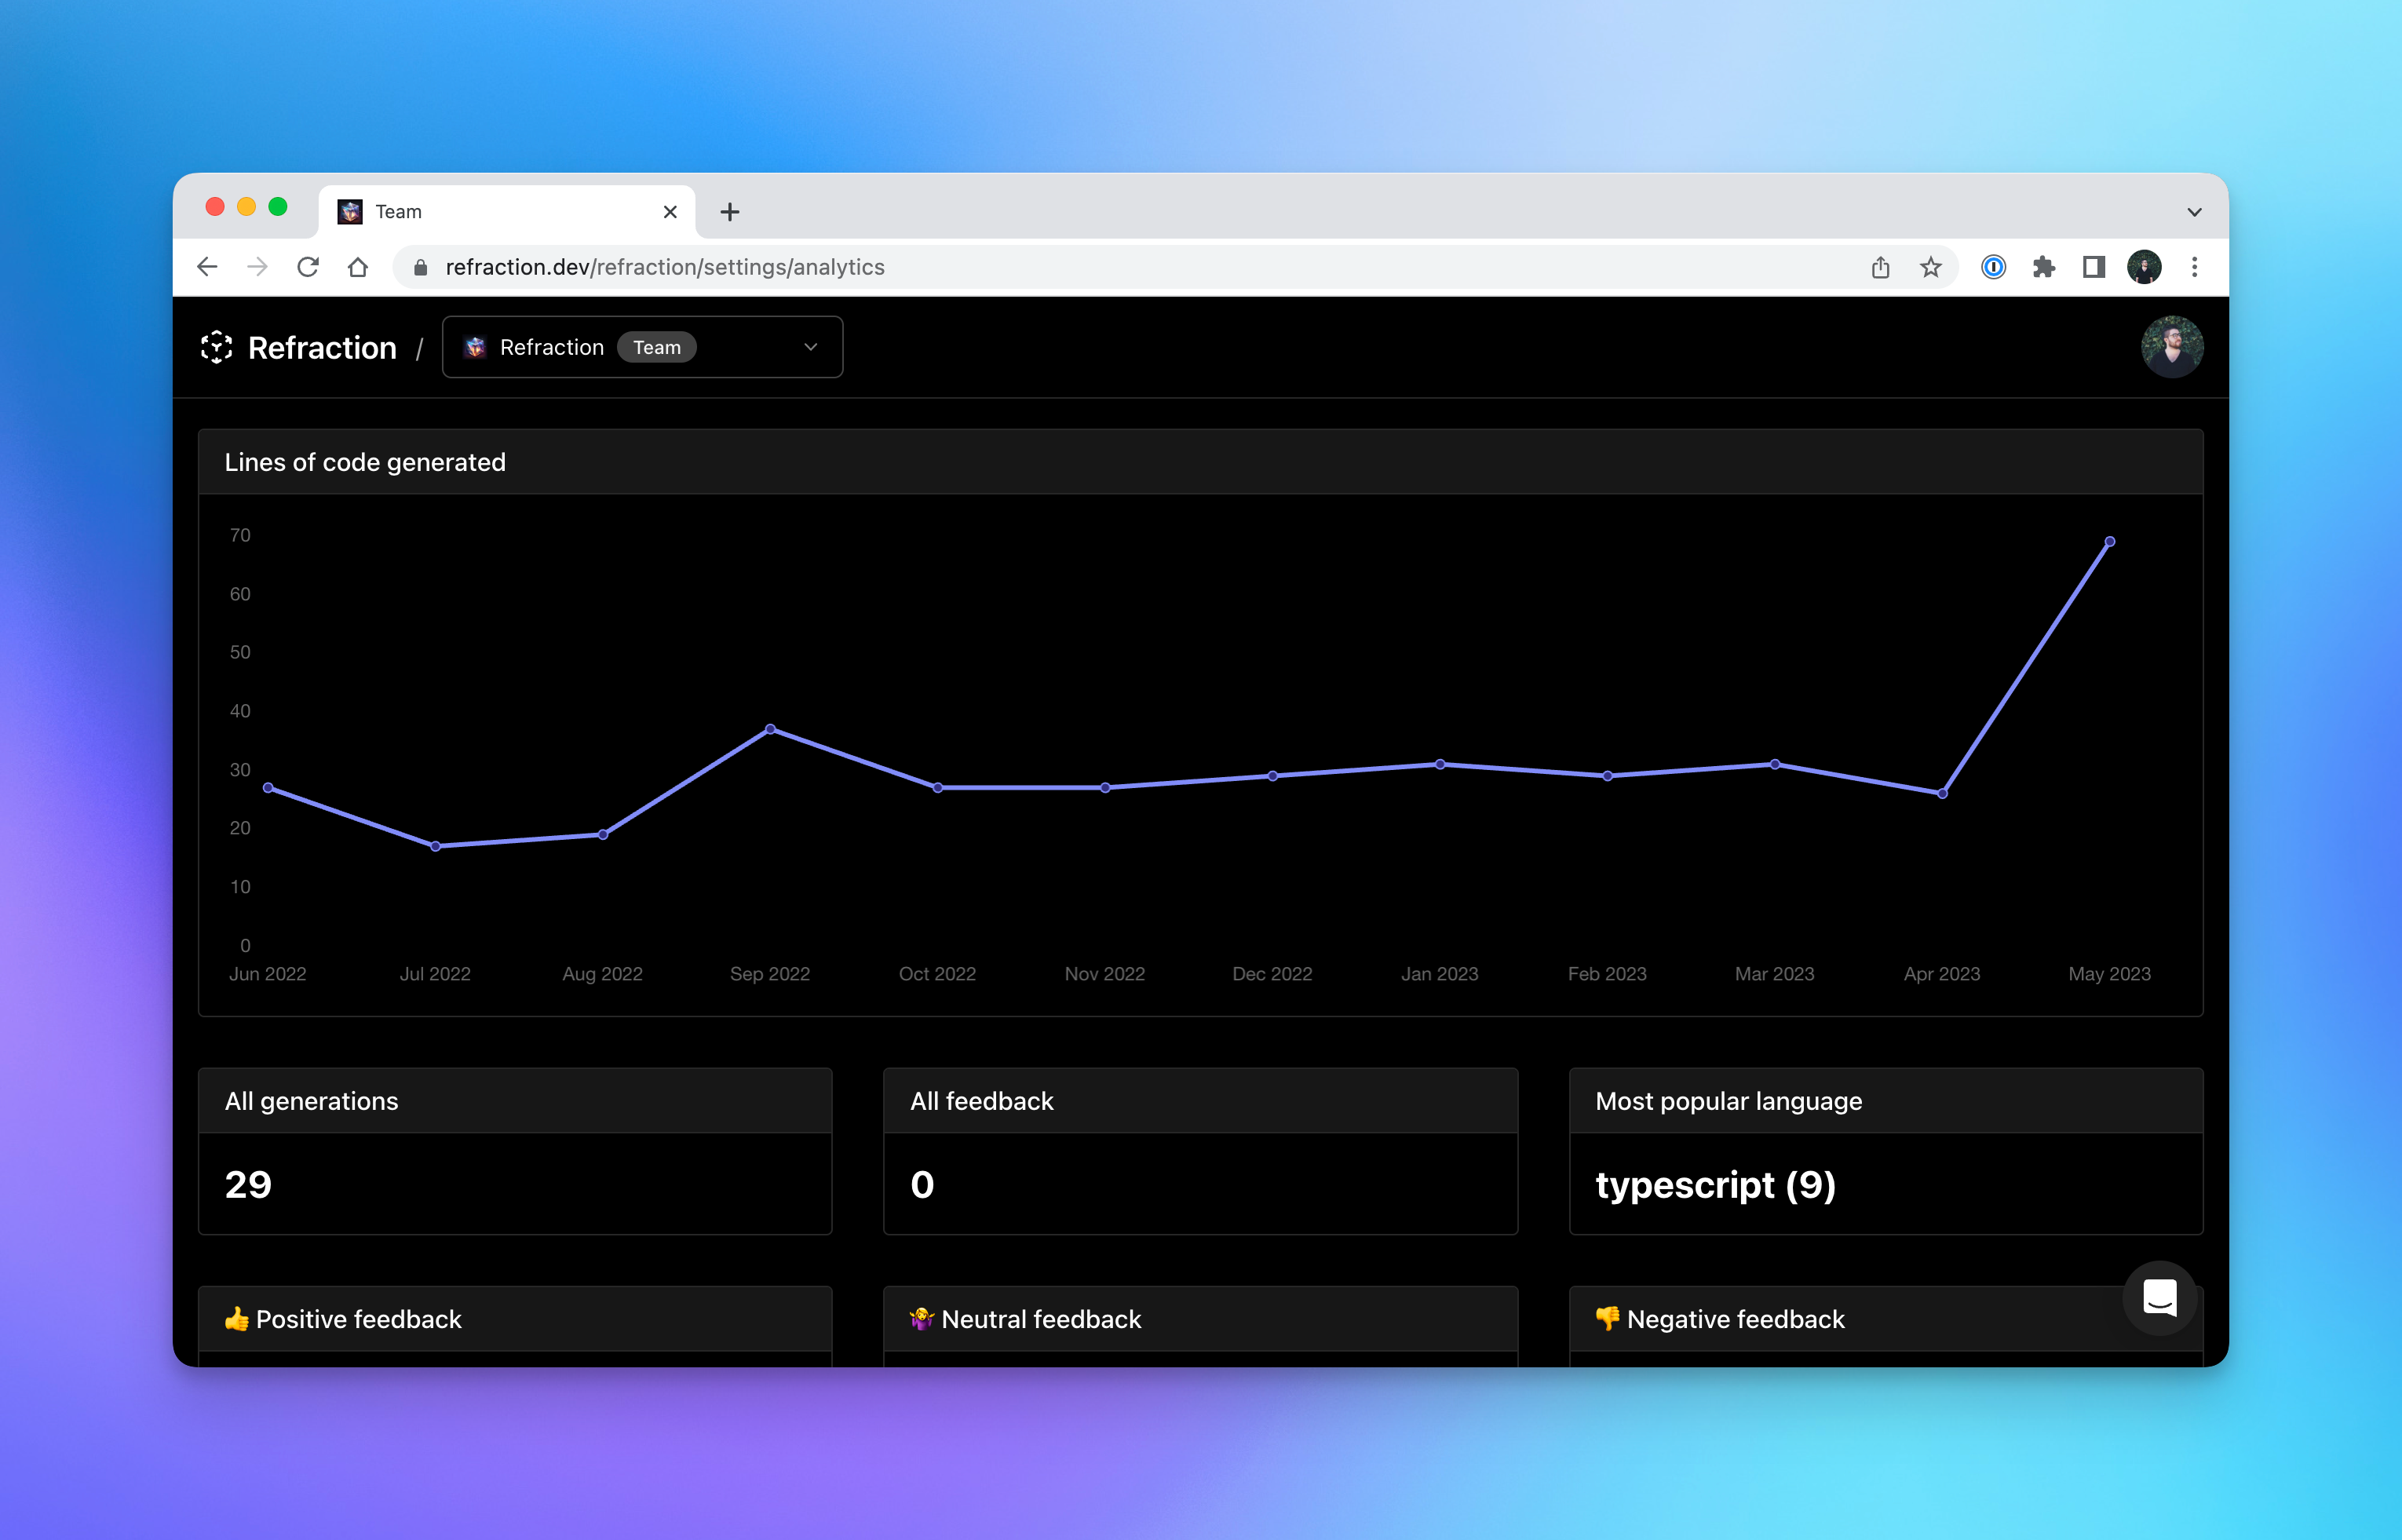The image size is (2402, 1540).
Task: Click the Refraction team avatar in the workspace selector
Action: [x=475, y=347]
